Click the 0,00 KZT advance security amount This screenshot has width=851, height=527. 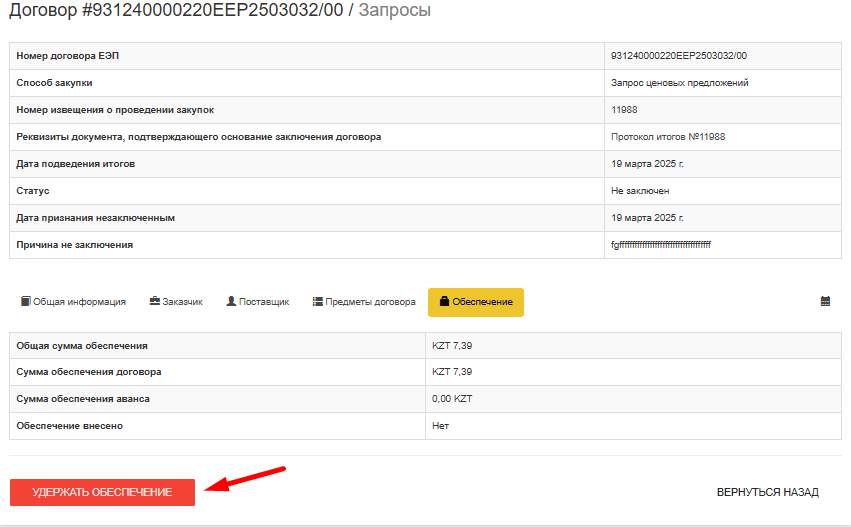click(x=452, y=399)
